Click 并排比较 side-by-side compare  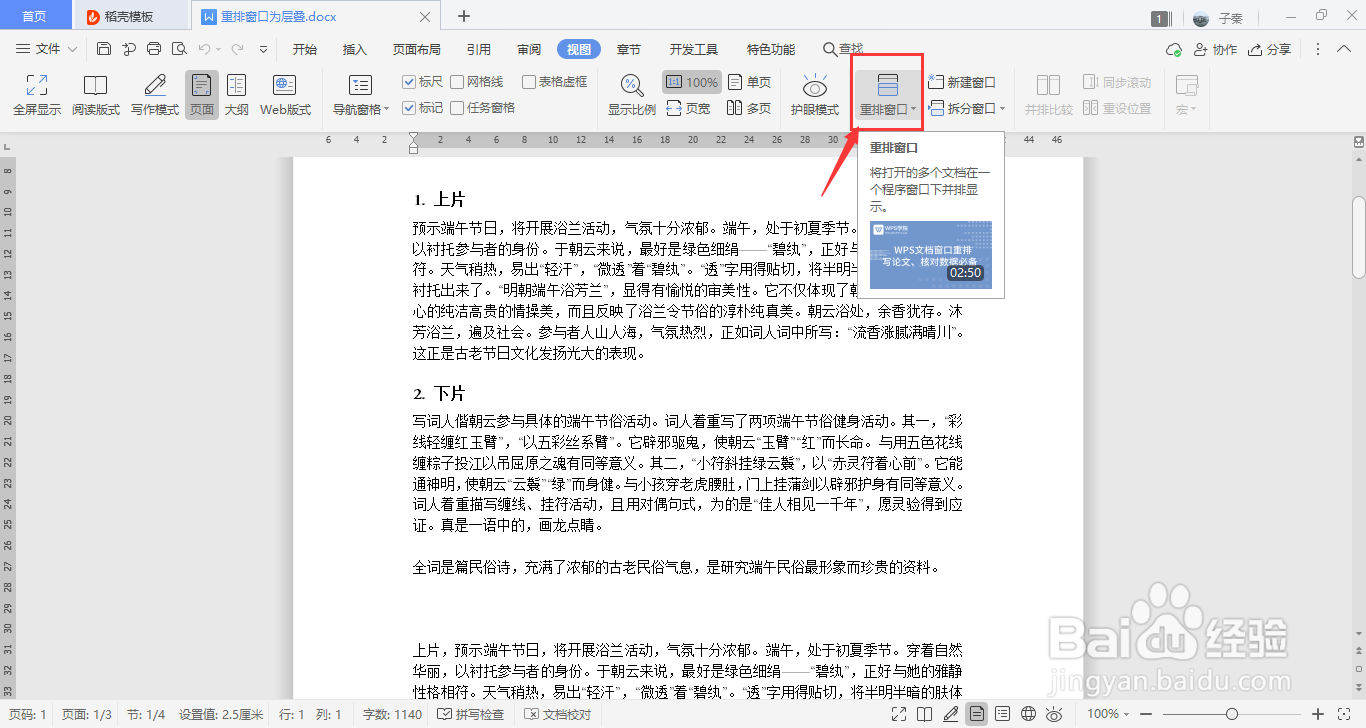click(1048, 95)
